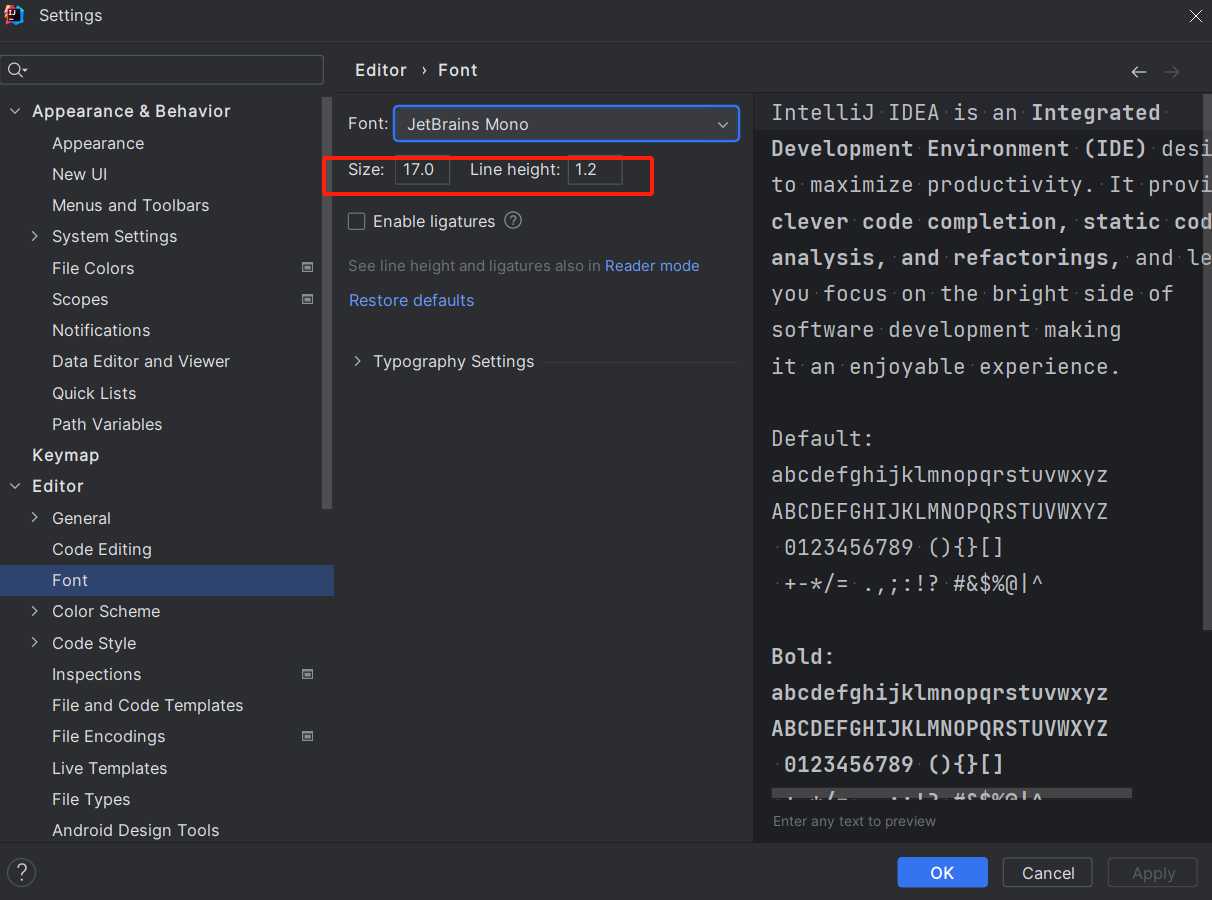The width and height of the screenshot is (1212, 900).
Task: Click the Scopes project-level icon
Action: [307, 299]
